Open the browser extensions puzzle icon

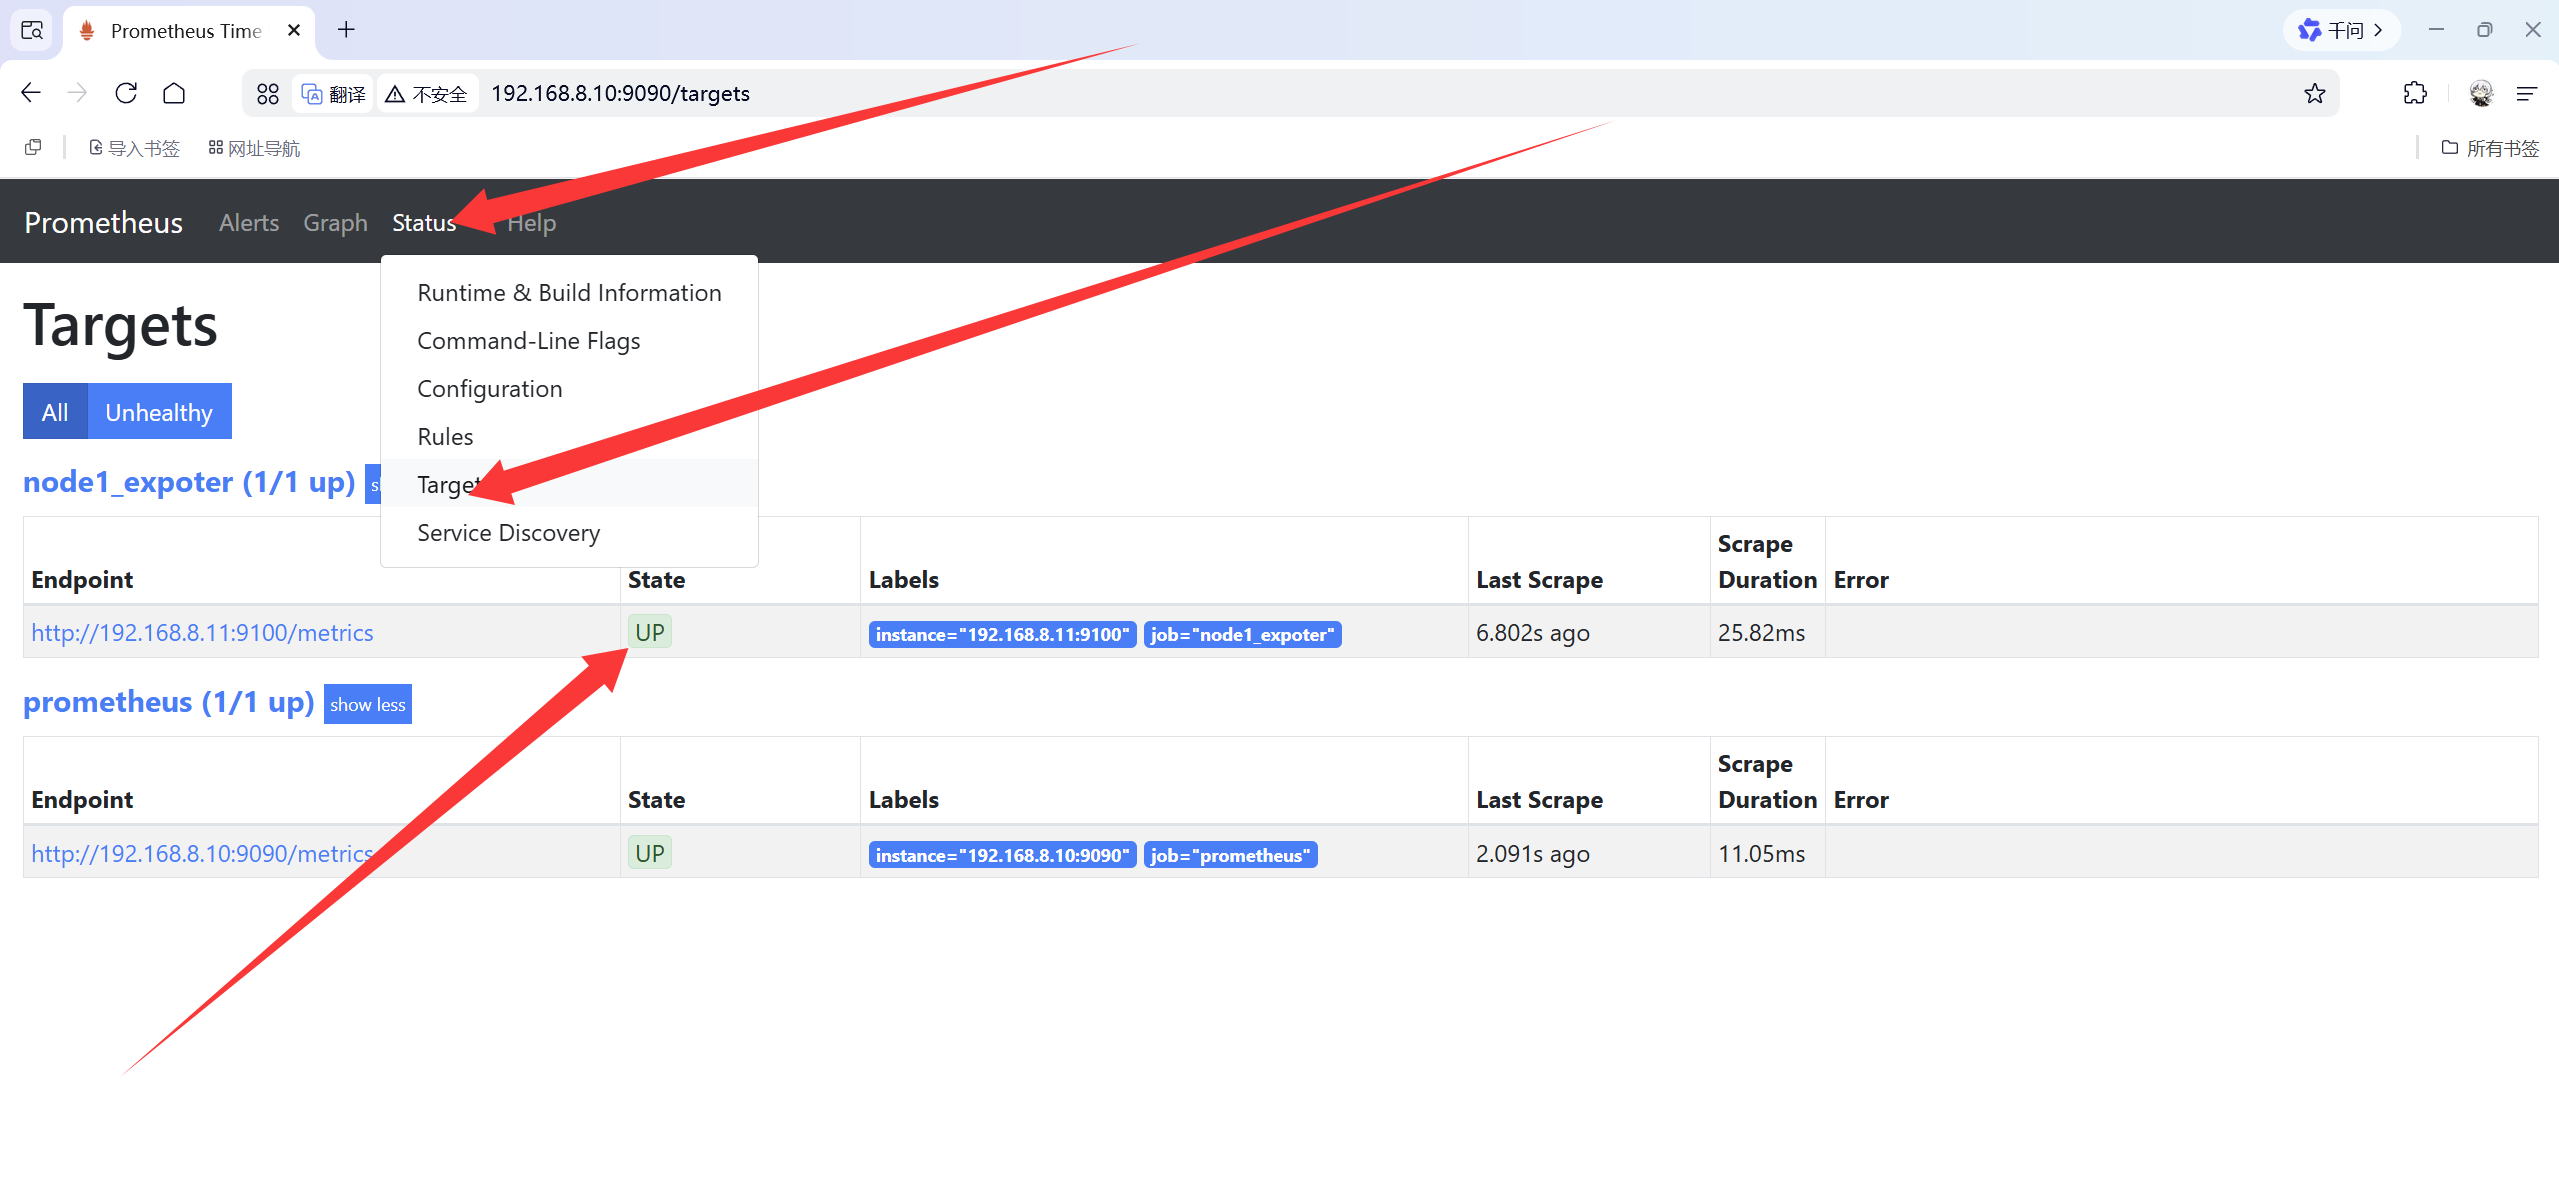coord(2415,93)
